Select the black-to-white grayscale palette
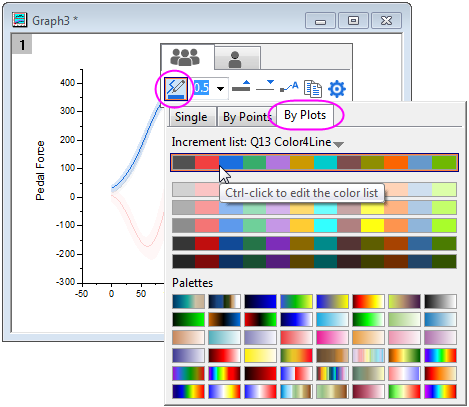 click(x=440, y=301)
